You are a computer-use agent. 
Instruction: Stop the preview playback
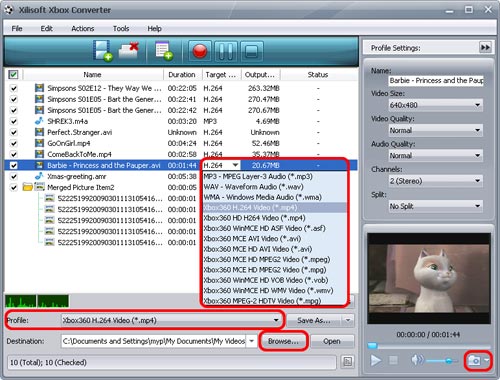[x=394, y=360]
